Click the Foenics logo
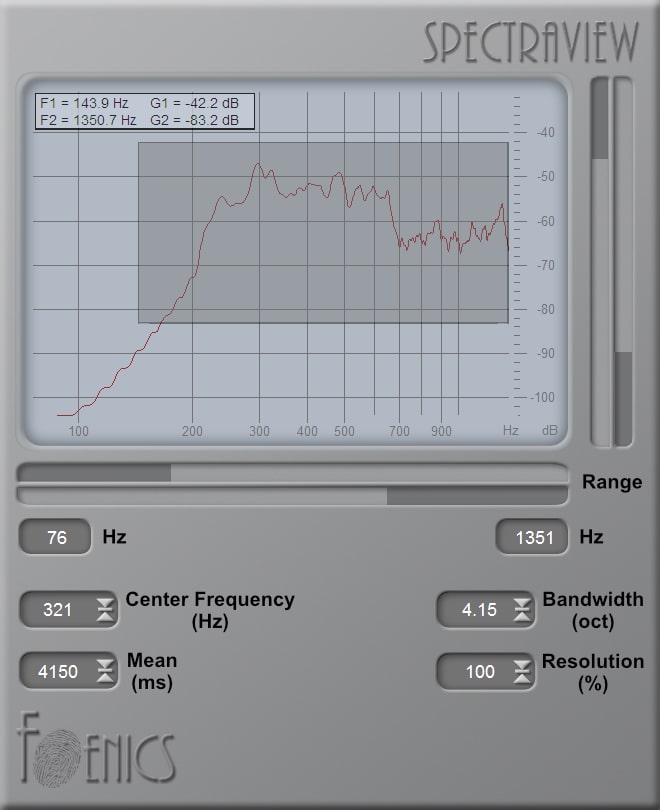The image size is (660, 810). pos(96,749)
